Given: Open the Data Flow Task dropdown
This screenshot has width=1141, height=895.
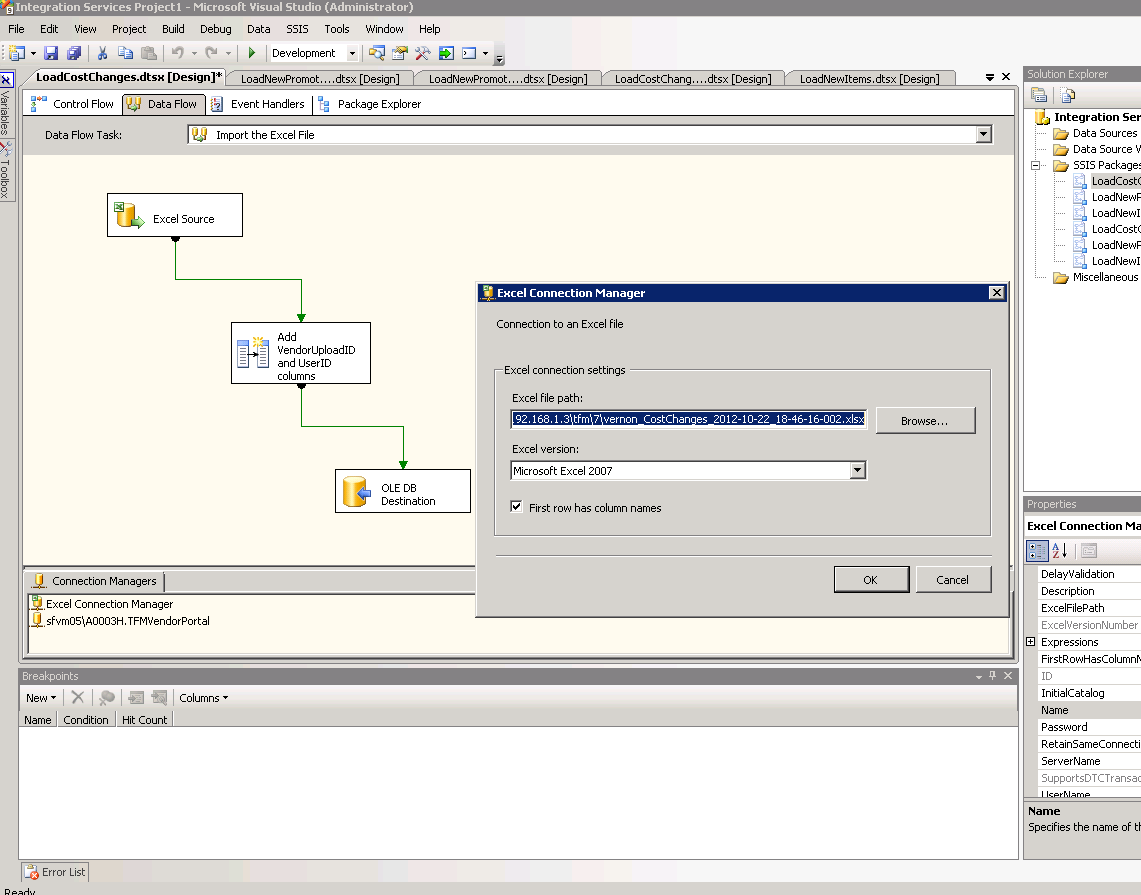Looking at the screenshot, I should [983, 134].
